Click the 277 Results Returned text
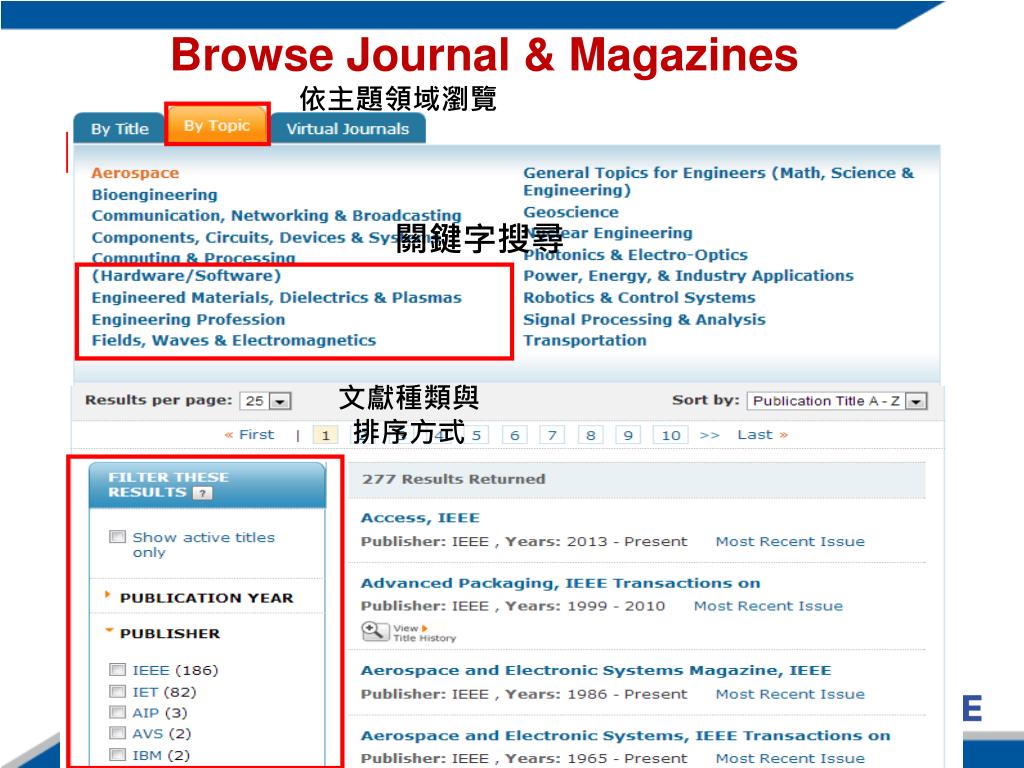1024x768 pixels. 454,479
